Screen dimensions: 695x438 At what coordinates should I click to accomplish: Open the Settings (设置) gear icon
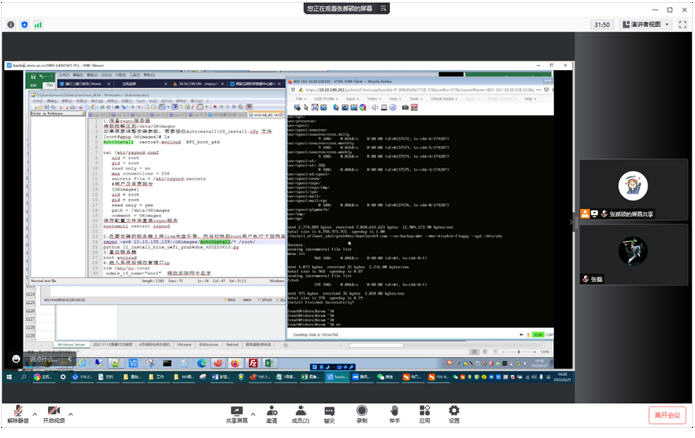(x=454, y=412)
